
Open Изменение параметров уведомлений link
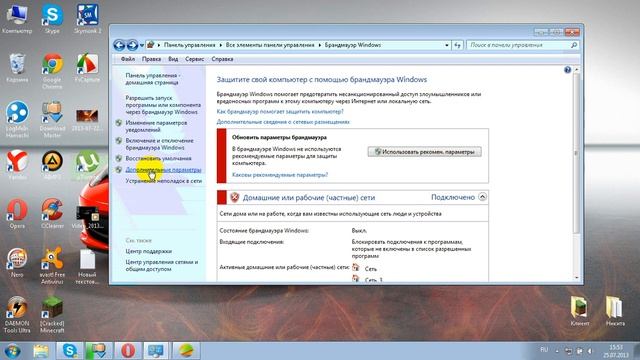[156, 126]
